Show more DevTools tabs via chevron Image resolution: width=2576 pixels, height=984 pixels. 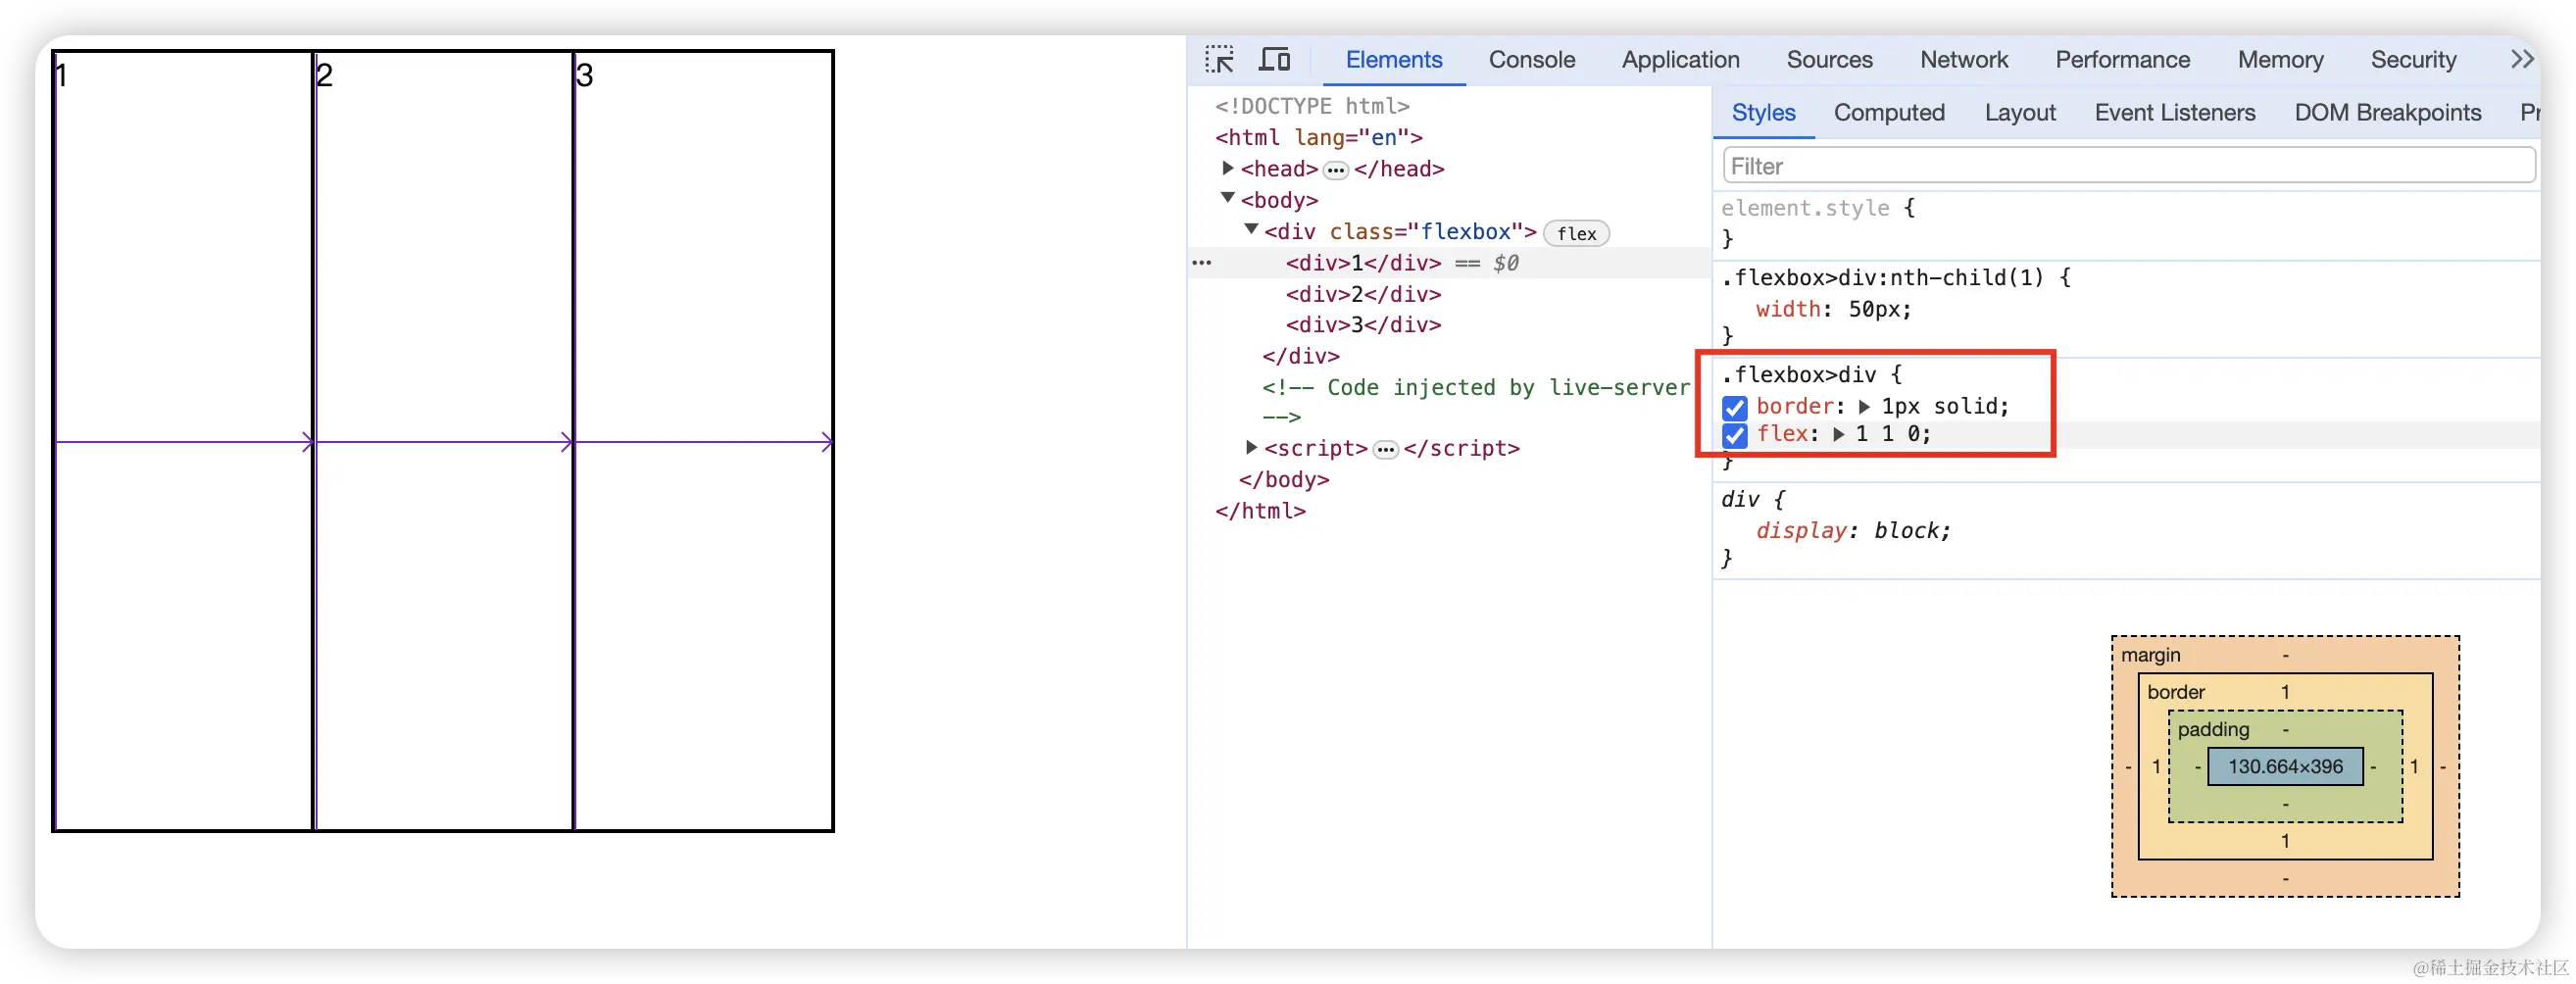2521,59
